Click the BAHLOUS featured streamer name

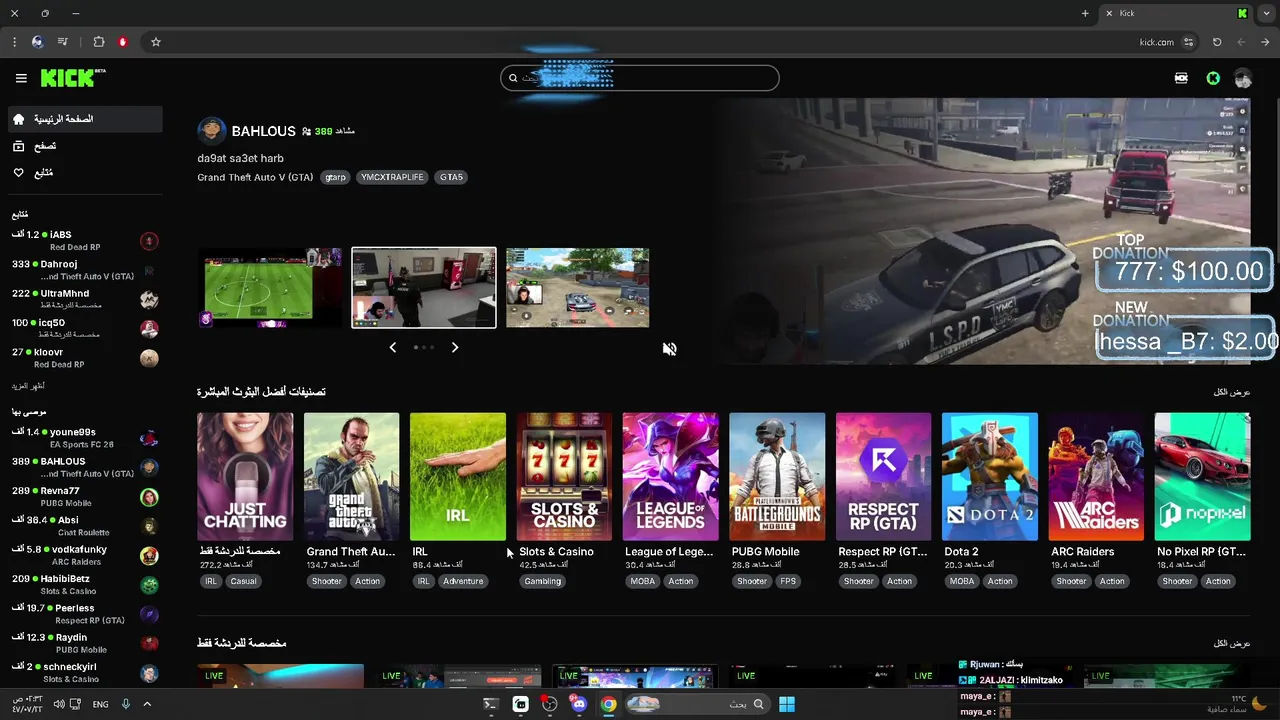click(263, 131)
